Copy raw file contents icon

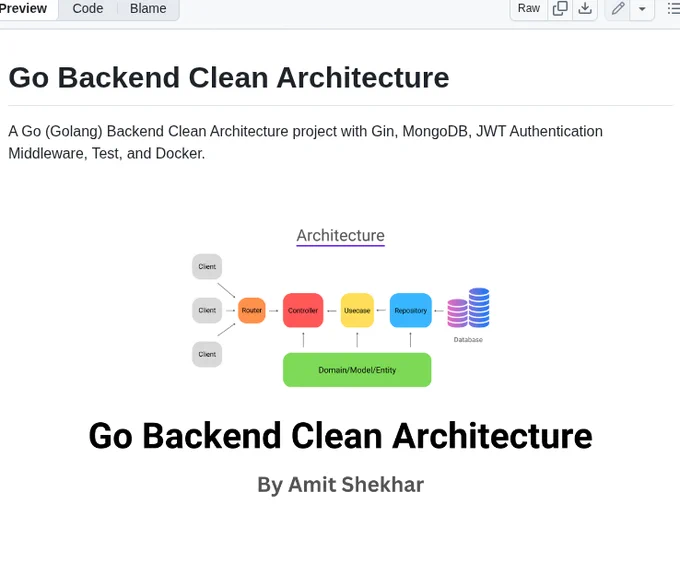click(560, 8)
